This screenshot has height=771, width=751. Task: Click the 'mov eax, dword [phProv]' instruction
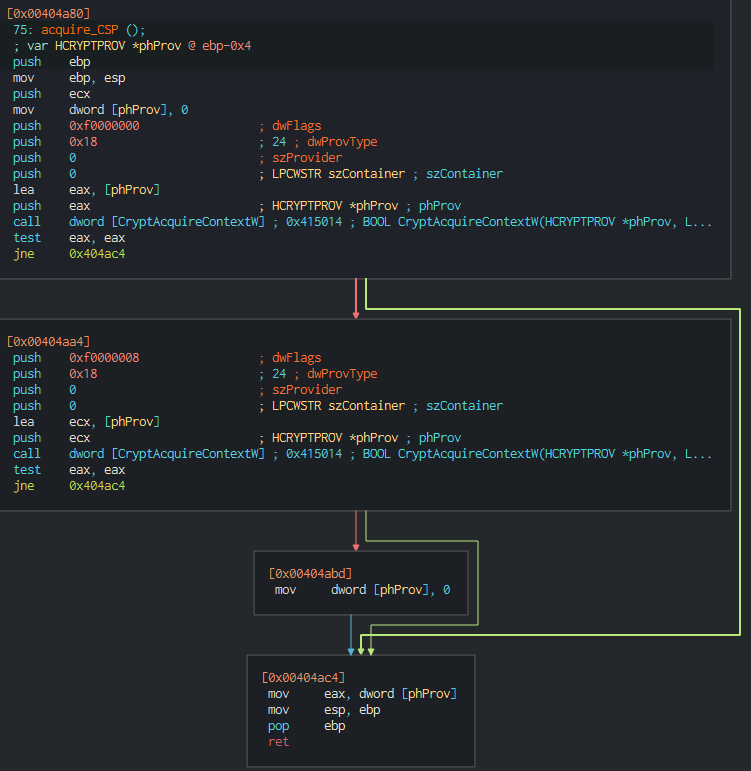[362, 694]
